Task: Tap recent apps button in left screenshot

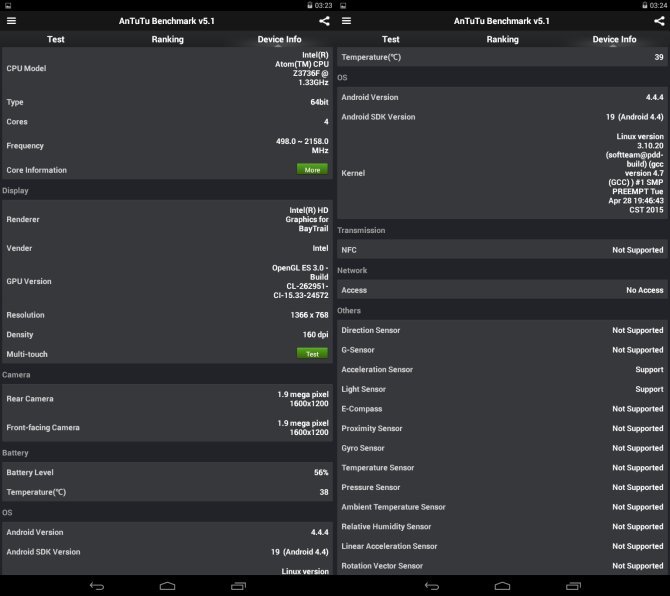Action: [238, 586]
